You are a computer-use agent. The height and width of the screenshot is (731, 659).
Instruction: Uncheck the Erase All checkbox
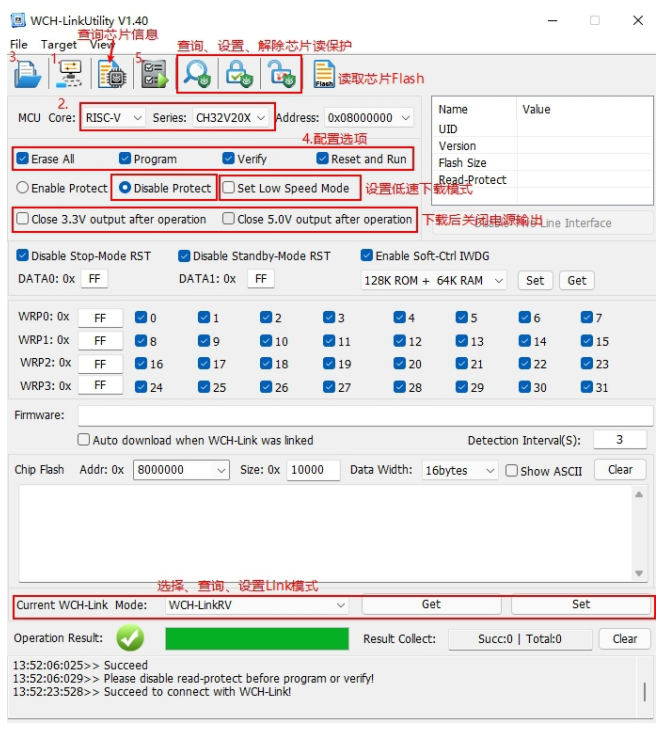(x=22, y=159)
